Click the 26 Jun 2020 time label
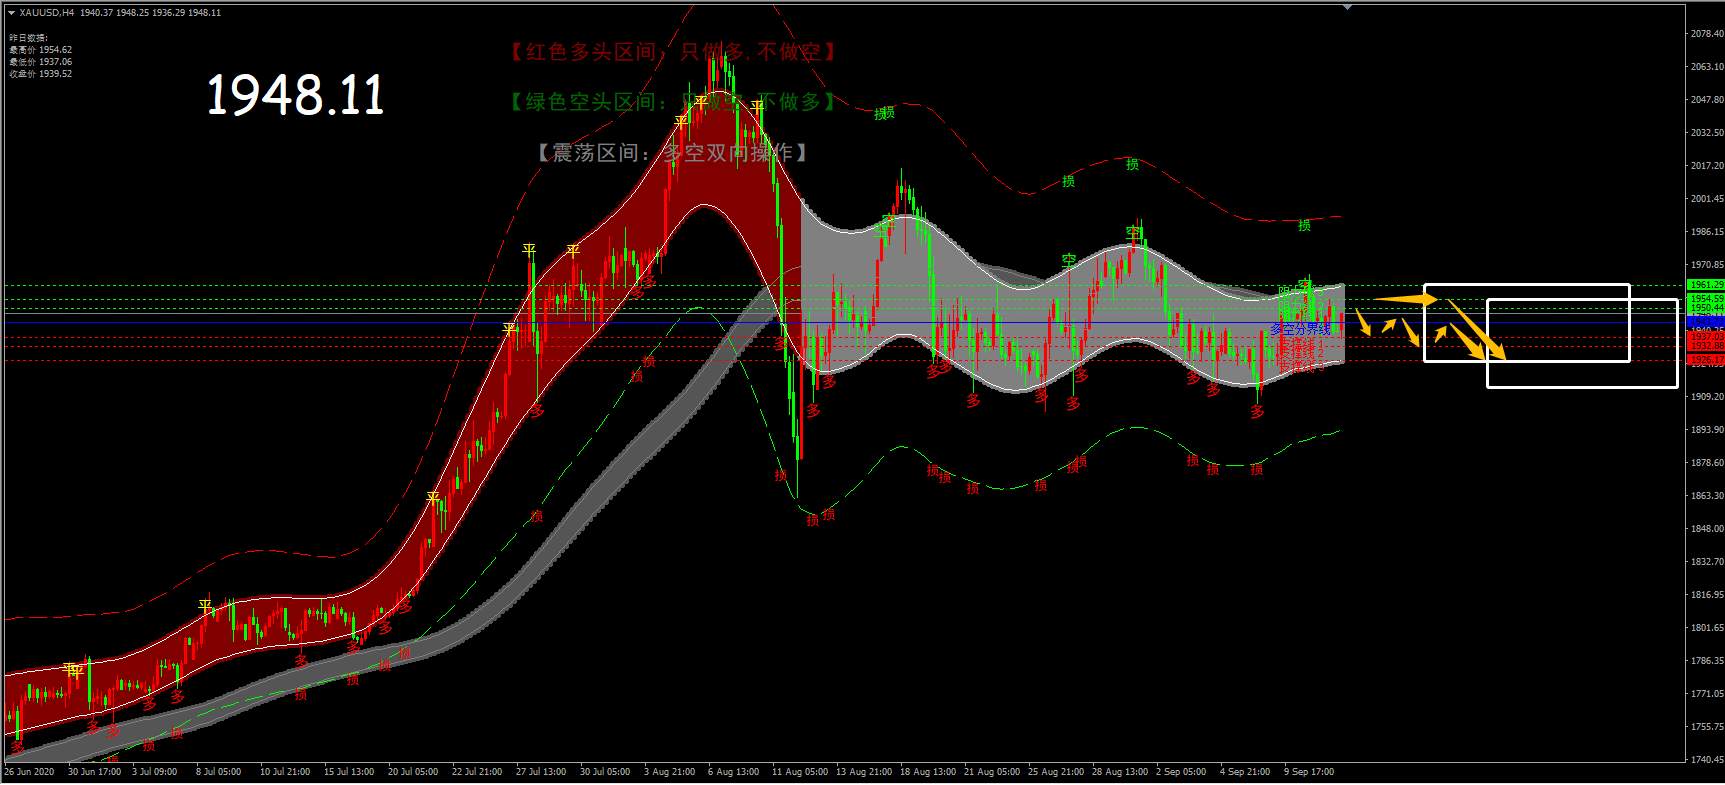Screen dimensions: 1725x785 click(x=28, y=772)
